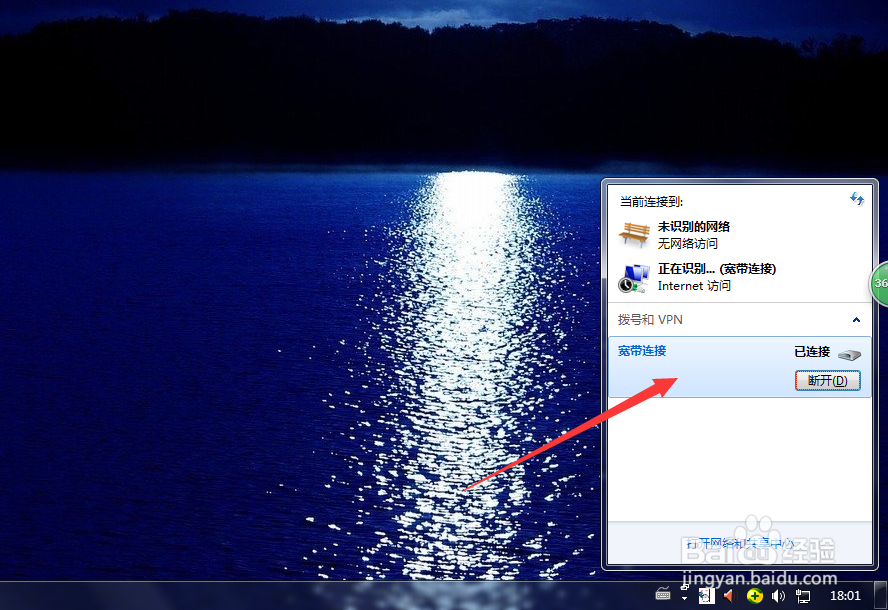
Task: Collapse the 拨号和 VPN section chevron
Action: [855, 319]
